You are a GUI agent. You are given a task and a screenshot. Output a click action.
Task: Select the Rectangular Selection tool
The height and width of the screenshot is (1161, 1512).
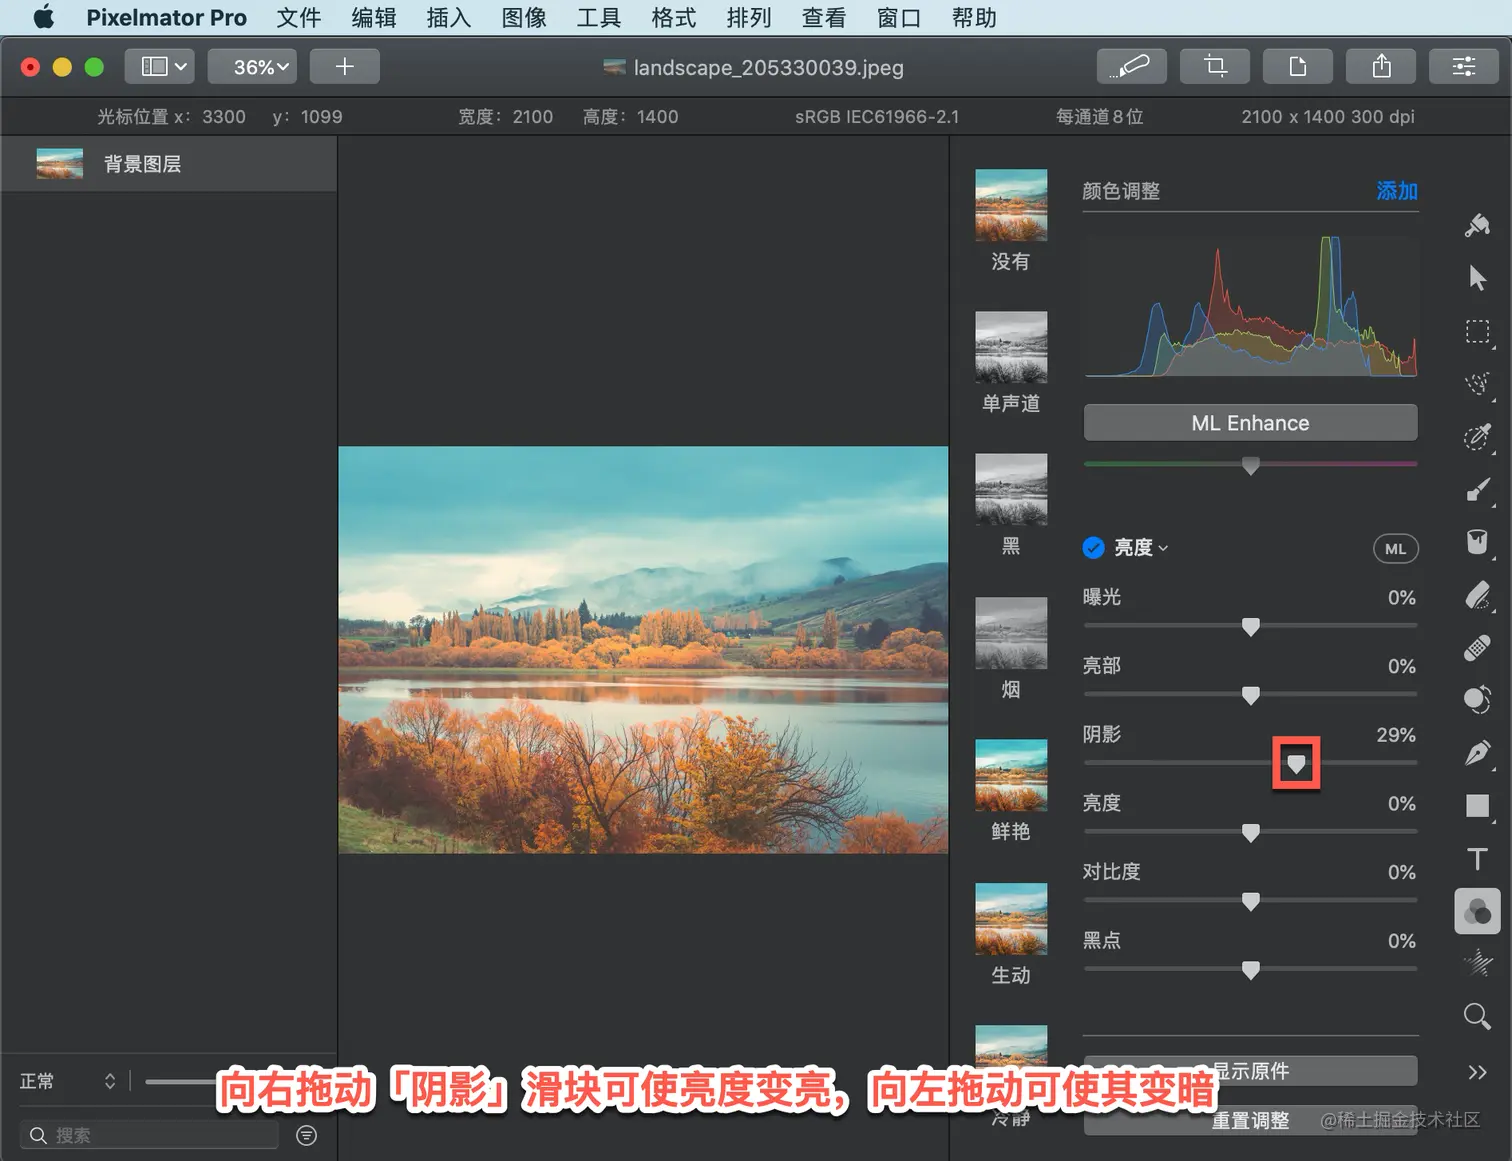tap(1477, 332)
